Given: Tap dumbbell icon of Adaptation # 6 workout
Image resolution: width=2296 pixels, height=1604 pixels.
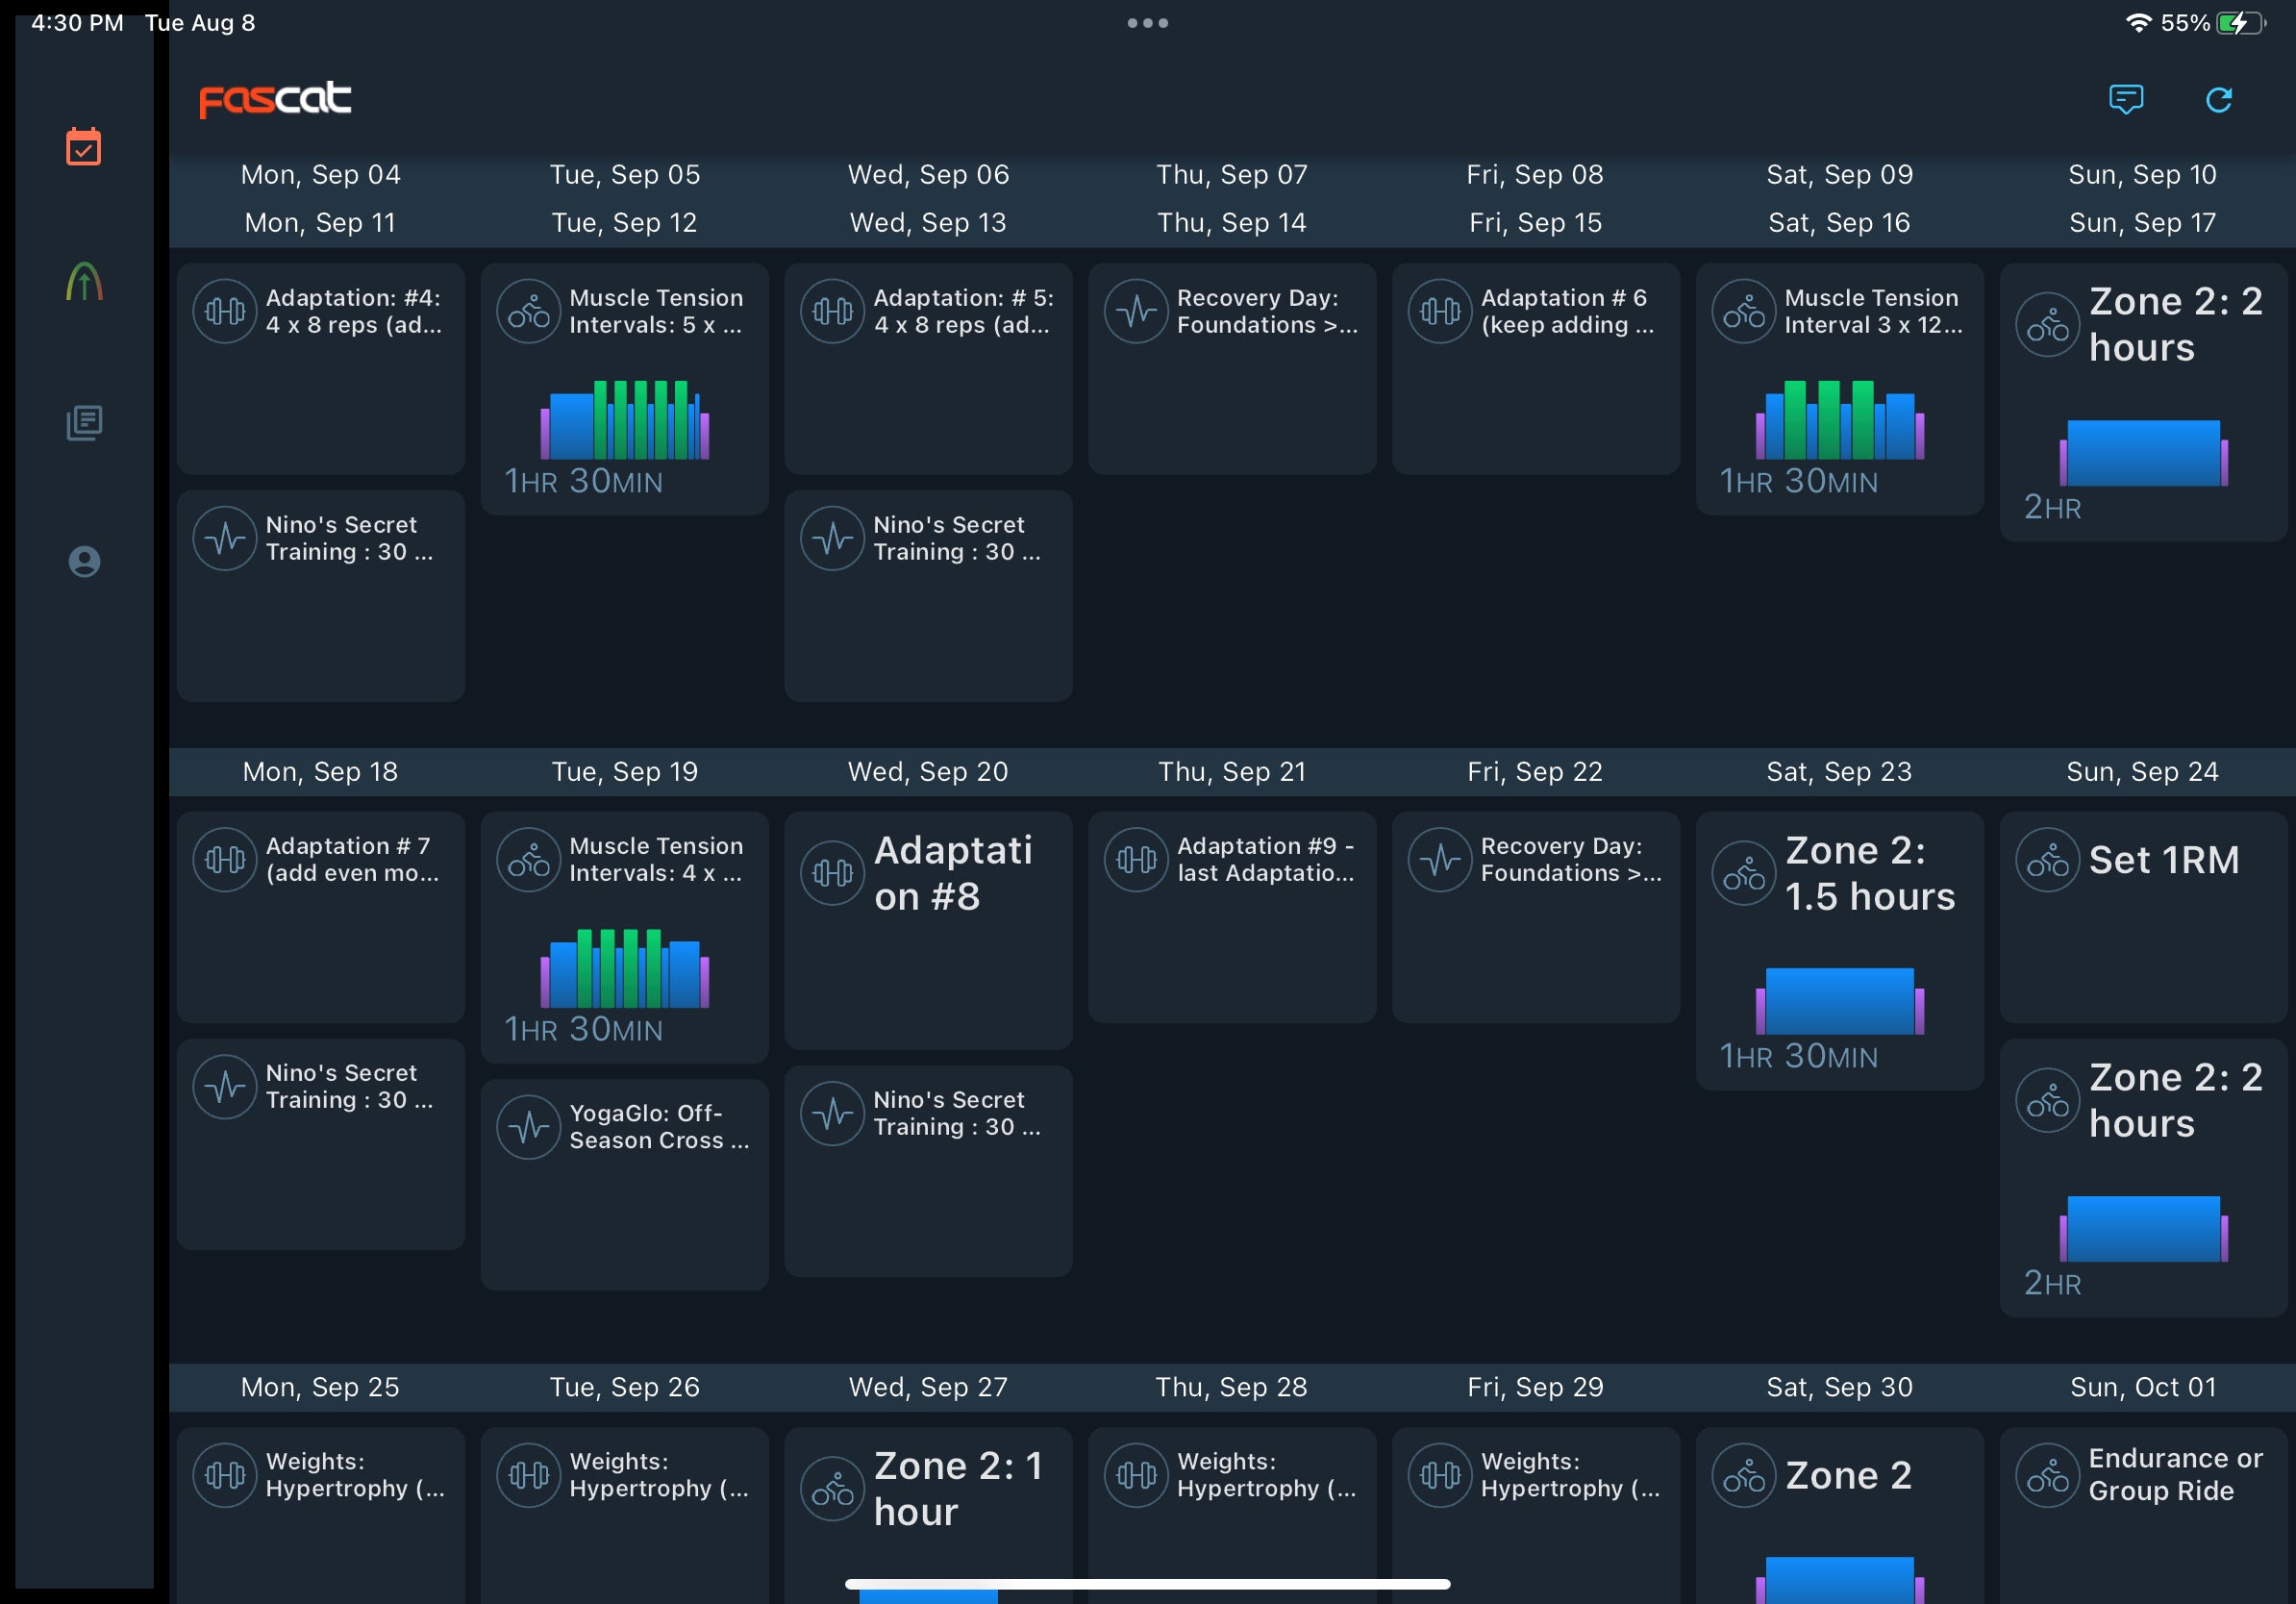Looking at the screenshot, I should click(1441, 312).
